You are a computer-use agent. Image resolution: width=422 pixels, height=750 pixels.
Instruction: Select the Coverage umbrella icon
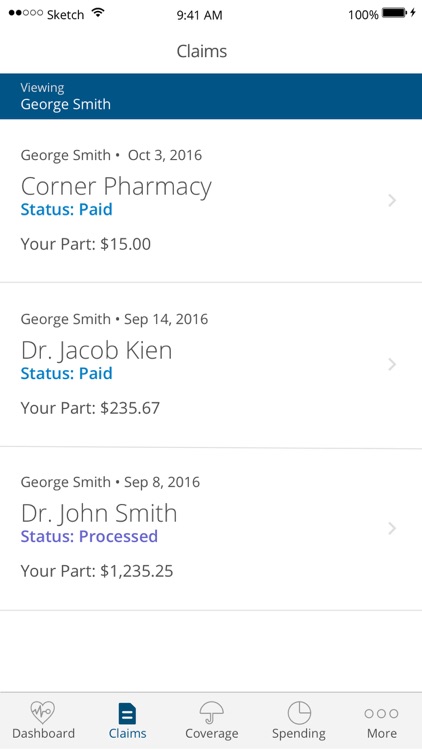click(x=211, y=713)
